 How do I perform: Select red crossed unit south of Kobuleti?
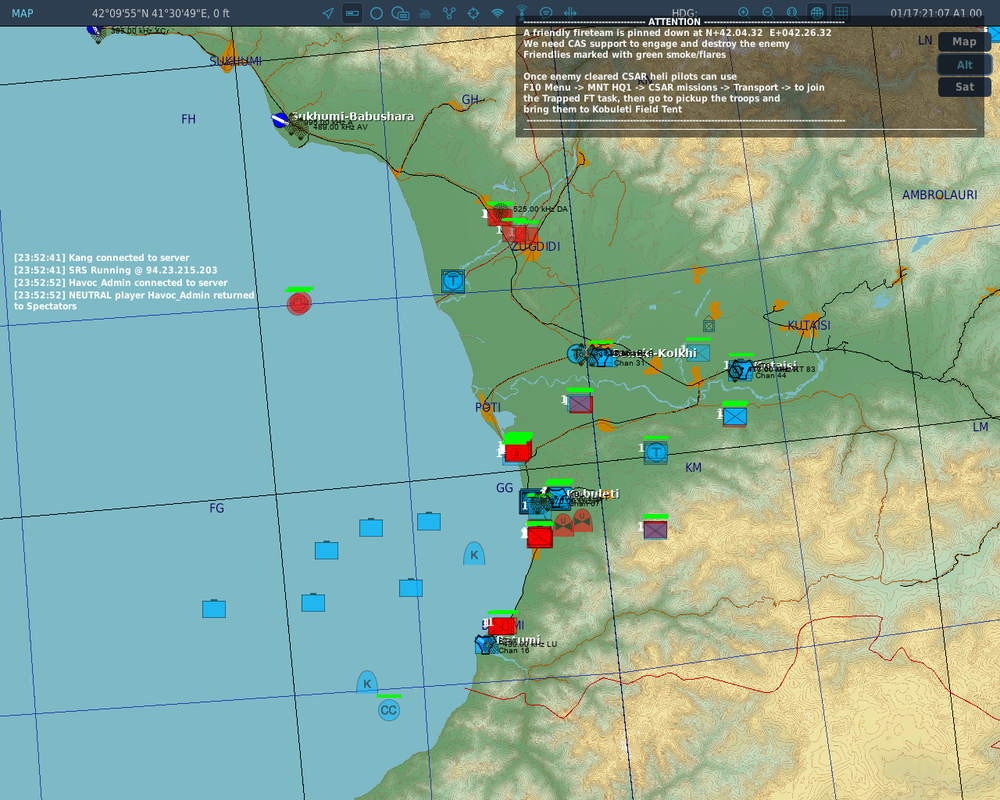[x=540, y=537]
